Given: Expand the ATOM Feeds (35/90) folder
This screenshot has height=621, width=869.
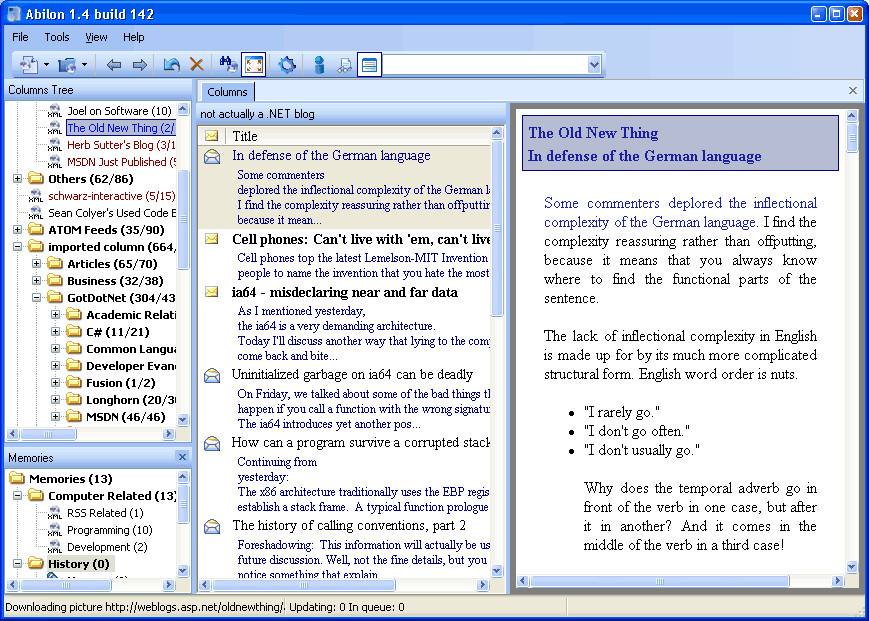Looking at the screenshot, I should 18,229.
